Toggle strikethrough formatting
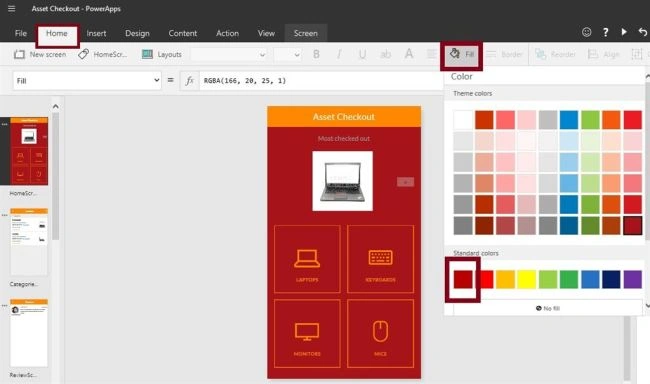 click(x=386, y=54)
